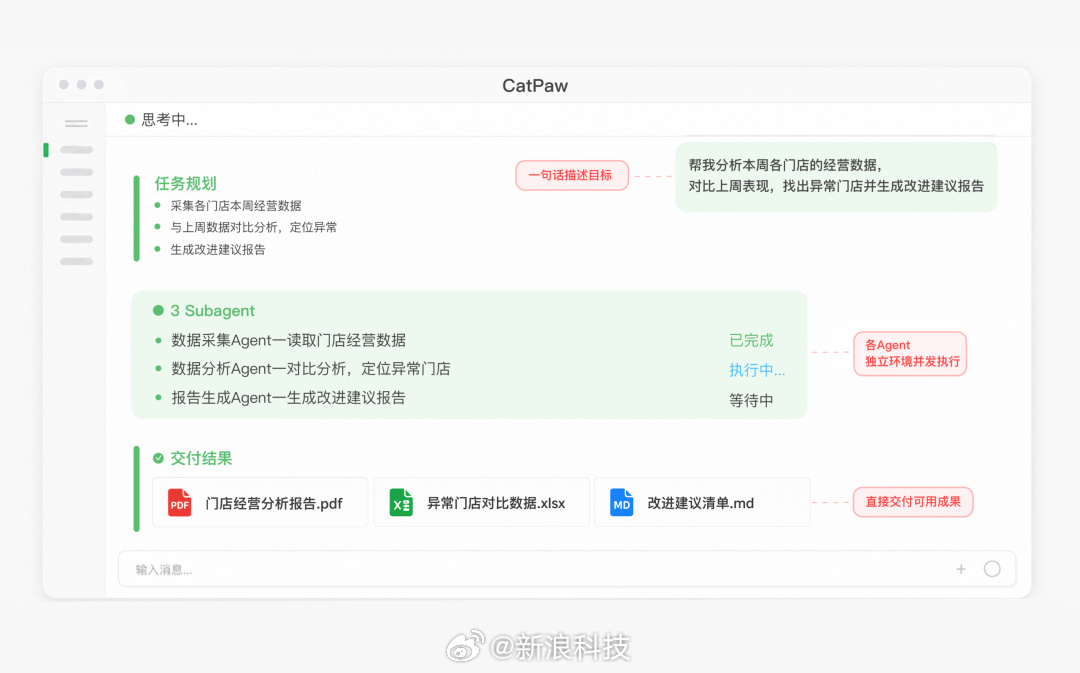Click 报告生成Agent—生成改进建议报告 row
1080x673 pixels.
coord(289,398)
